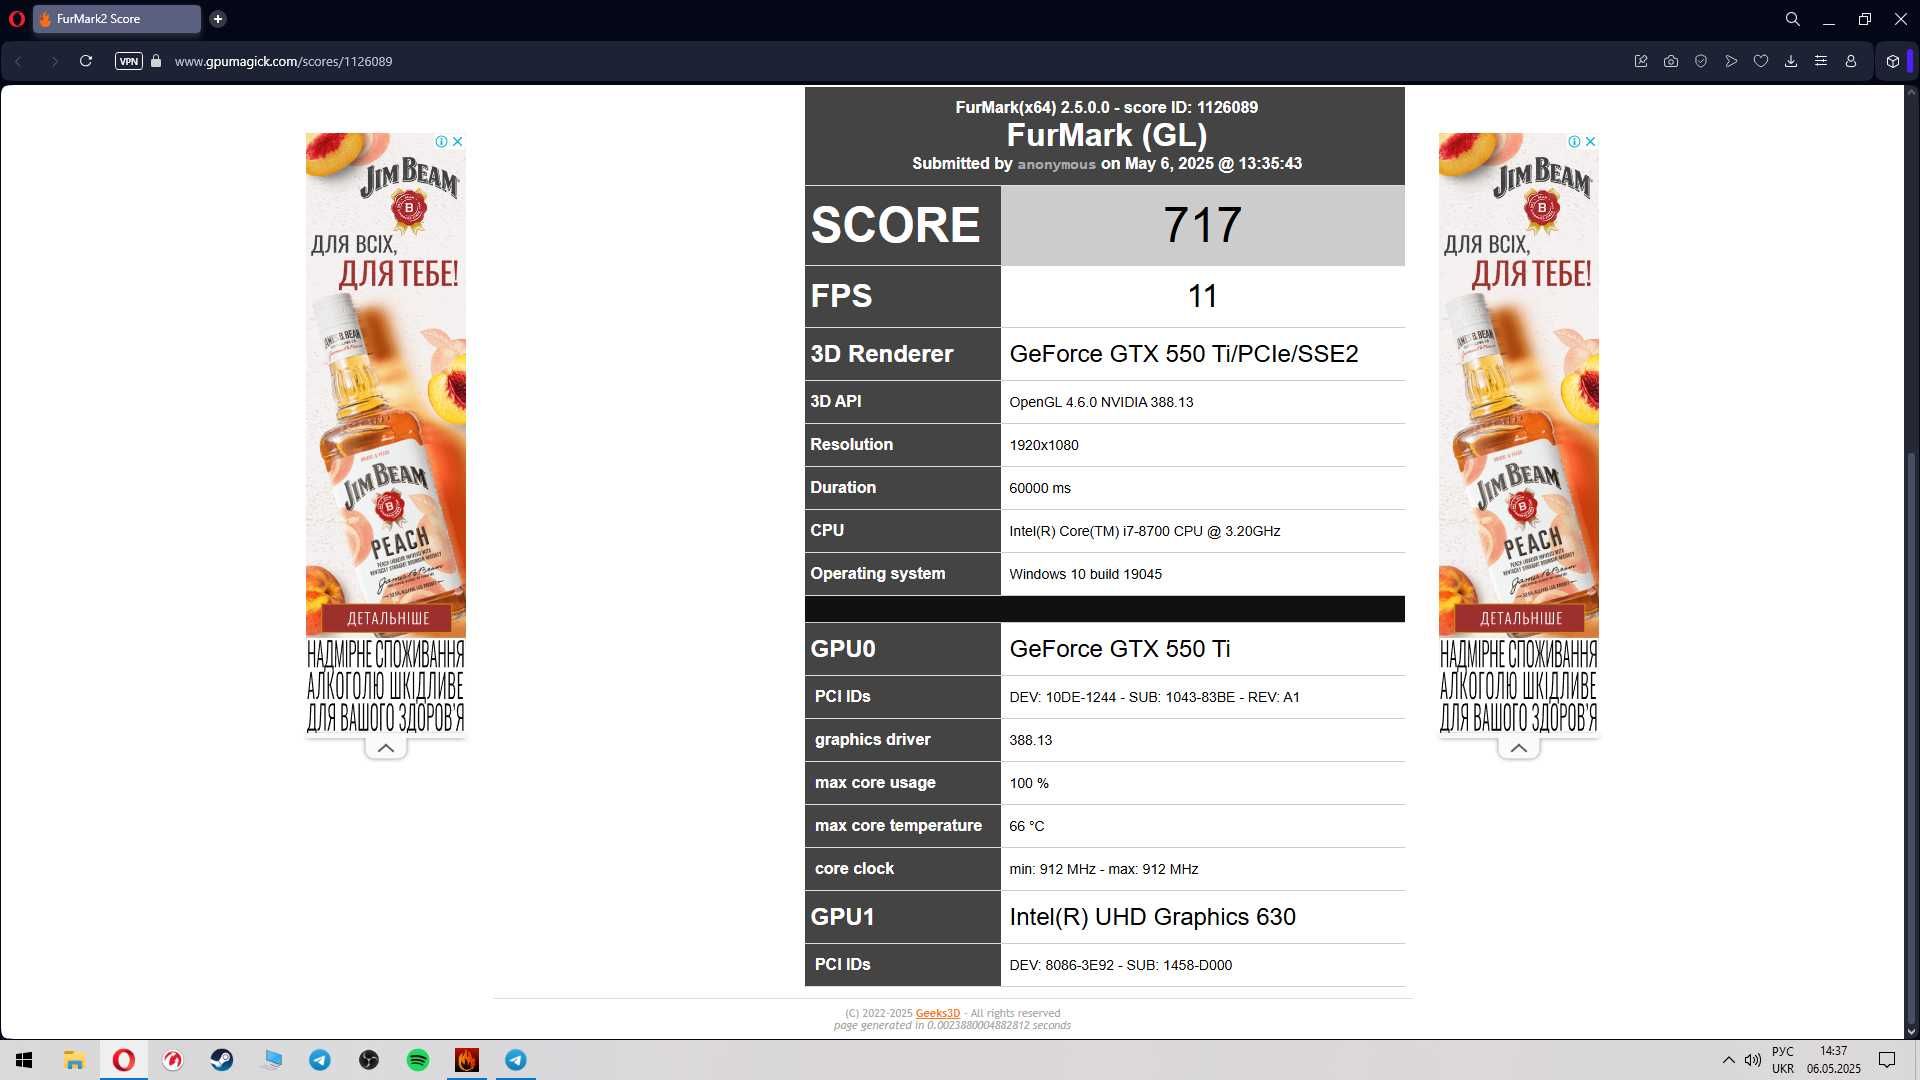Open Spotify from the taskbar
This screenshot has width=1920, height=1080.
[418, 1060]
